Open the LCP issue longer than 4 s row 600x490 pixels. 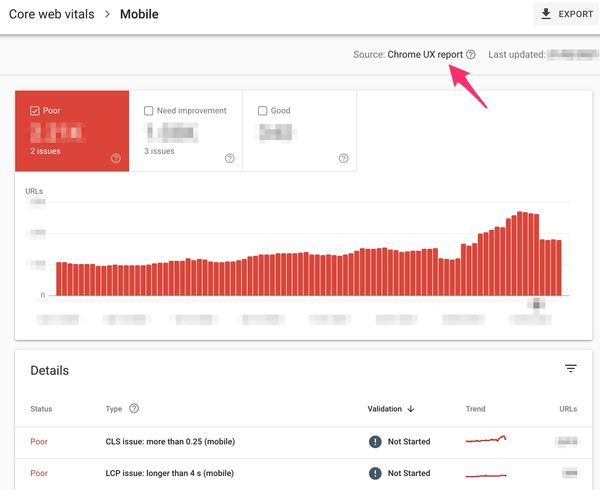[x=304, y=474]
